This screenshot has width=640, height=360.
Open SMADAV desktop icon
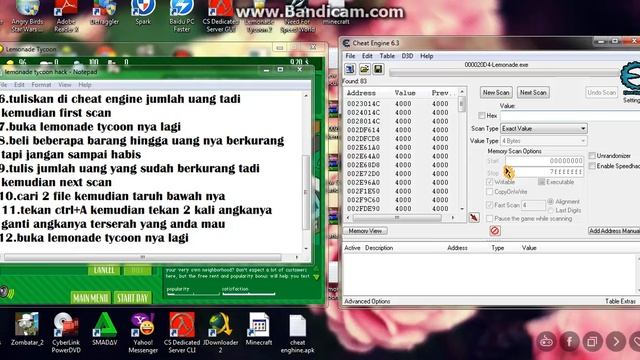[x=104, y=329]
